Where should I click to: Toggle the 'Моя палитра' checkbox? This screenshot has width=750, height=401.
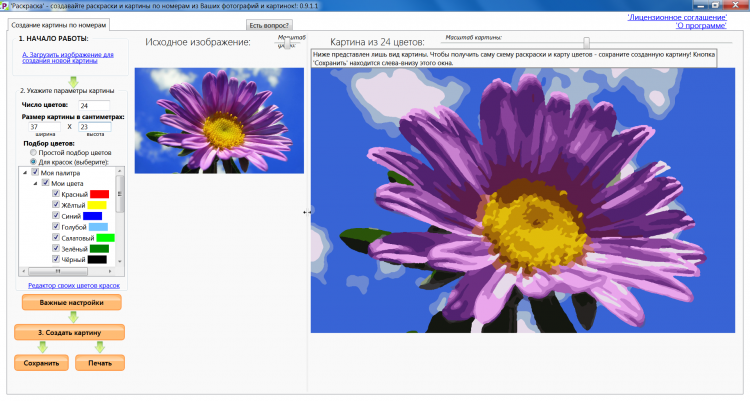[35, 172]
